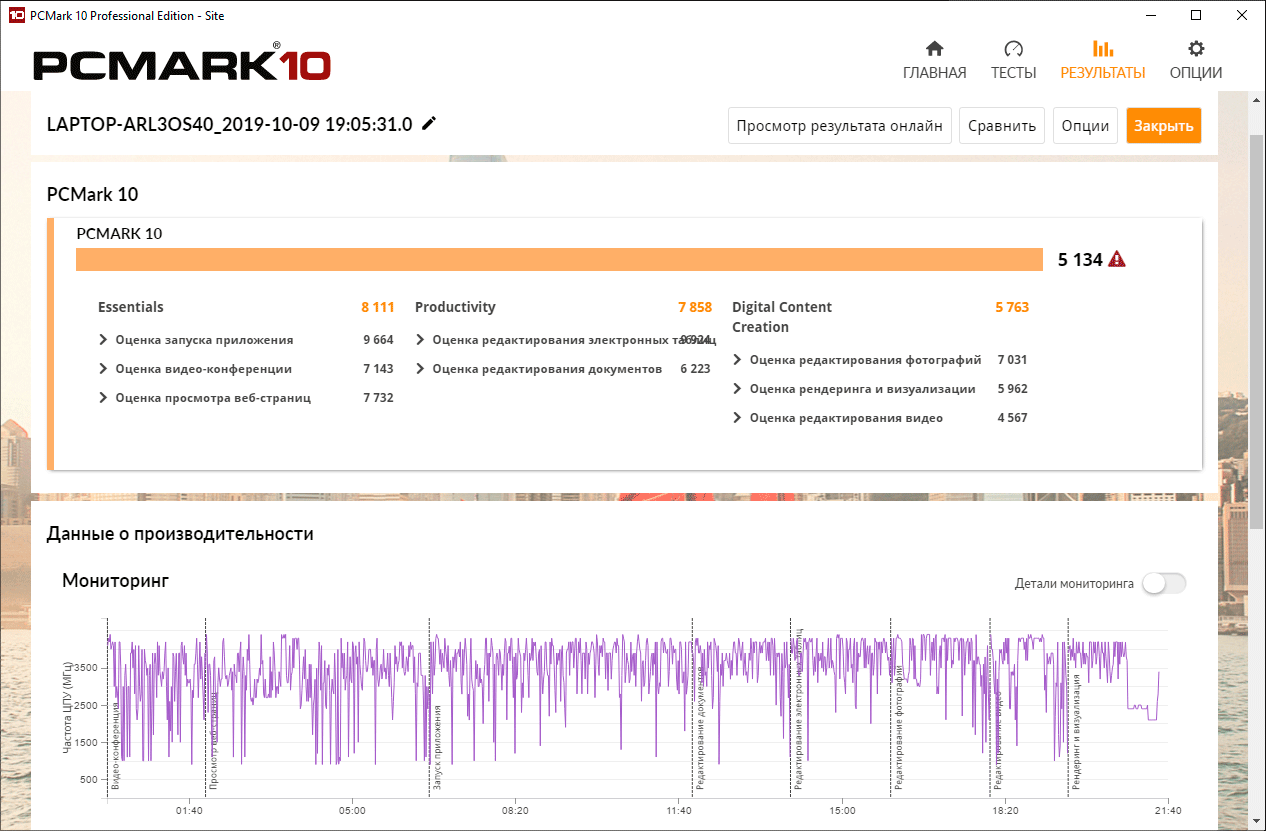Click the Essentials score 8 111
1266x831 pixels.
[x=377, y=307]
